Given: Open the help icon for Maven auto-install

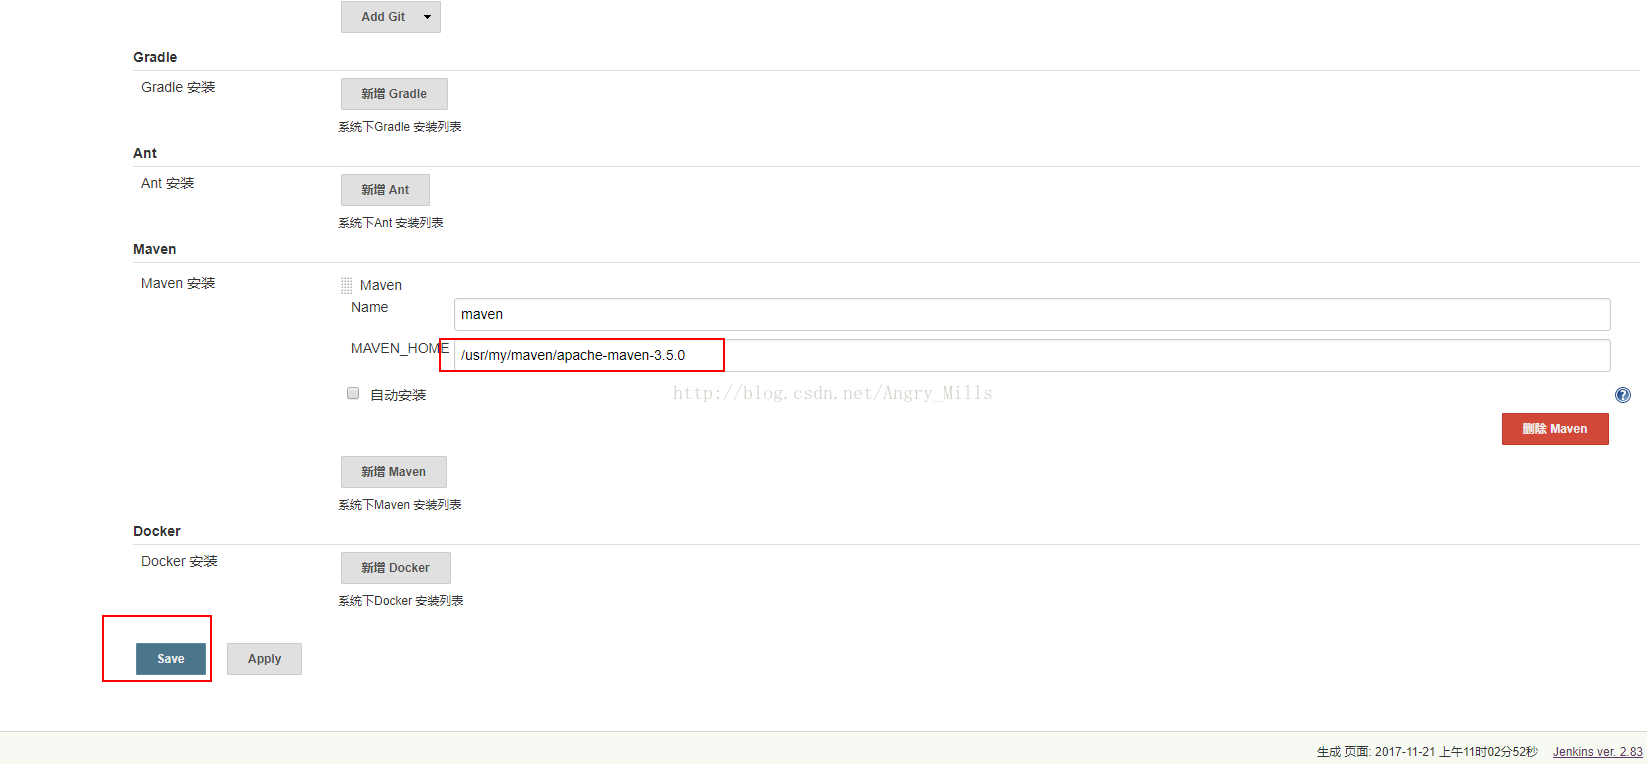Looking at the screenshot, I should tap(1622, 395).
